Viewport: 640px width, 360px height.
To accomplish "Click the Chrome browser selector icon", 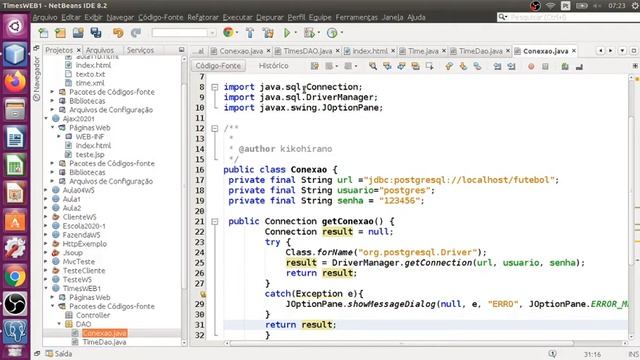I will [x=228, y=33].
